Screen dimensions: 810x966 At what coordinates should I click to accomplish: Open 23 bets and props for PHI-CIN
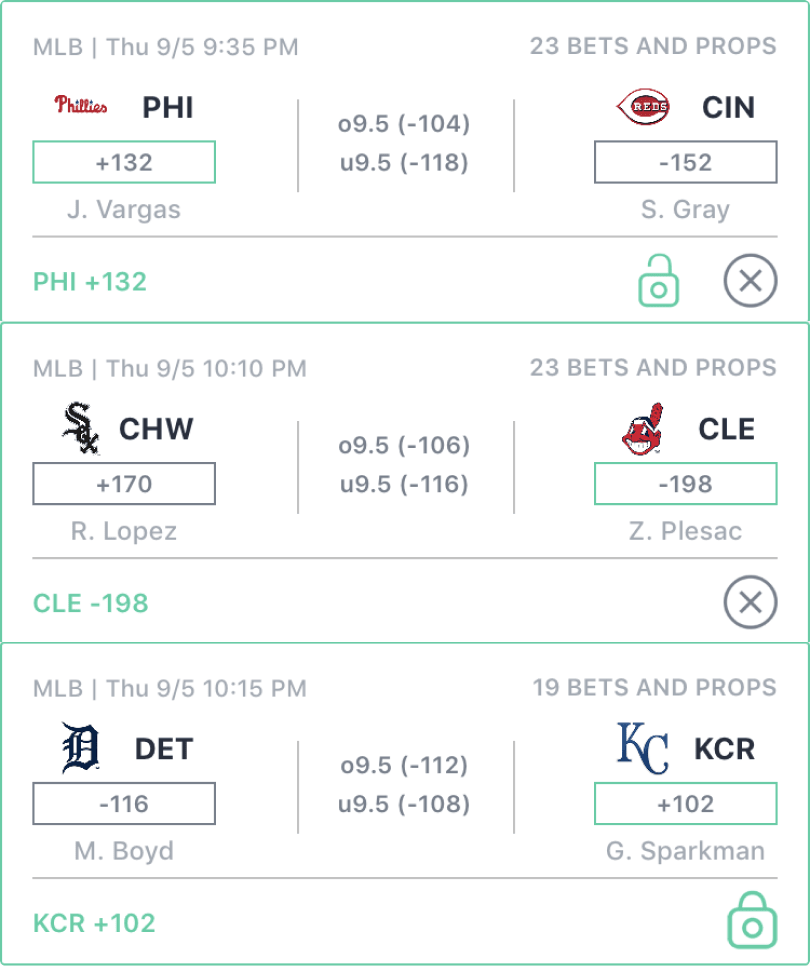click(x=653, y=46)
